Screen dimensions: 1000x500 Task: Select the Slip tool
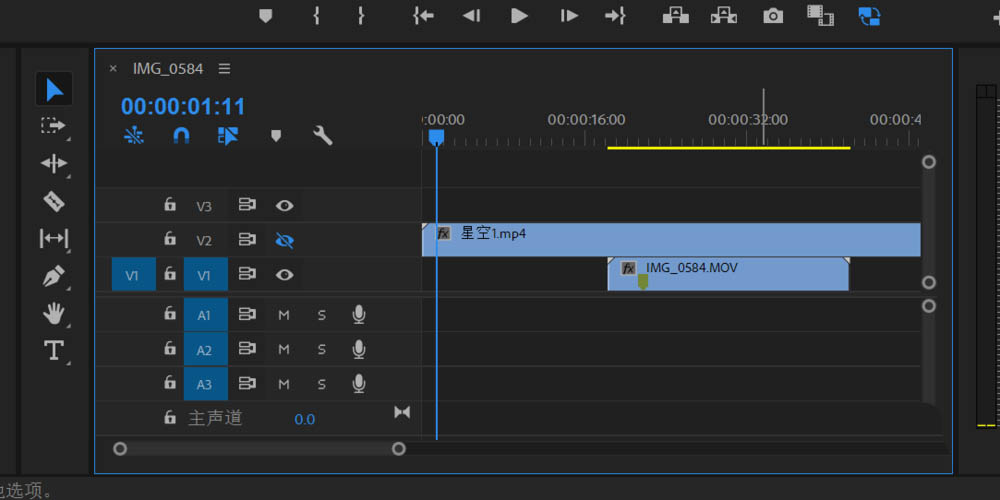pyautogui.click(x=54, y=239)
